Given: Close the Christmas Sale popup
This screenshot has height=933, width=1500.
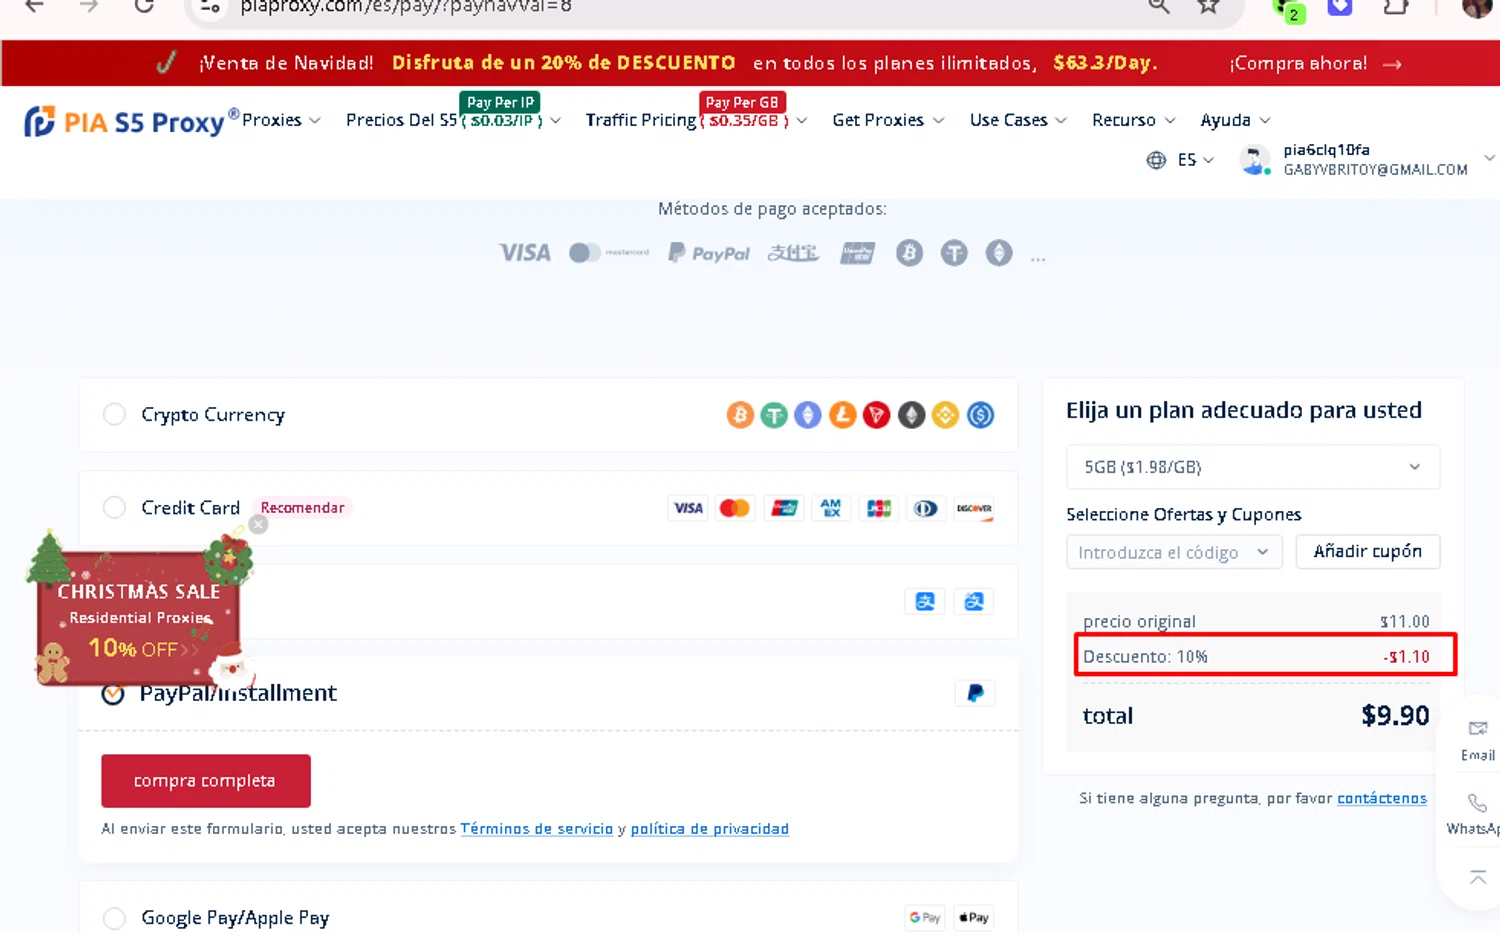Looking at the screenshot, I should [258, 524].
